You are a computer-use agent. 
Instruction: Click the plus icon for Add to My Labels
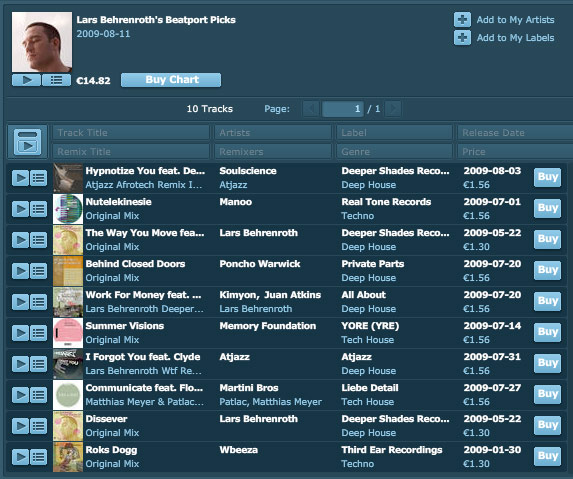pyautogui.click(x=462, y=38)
